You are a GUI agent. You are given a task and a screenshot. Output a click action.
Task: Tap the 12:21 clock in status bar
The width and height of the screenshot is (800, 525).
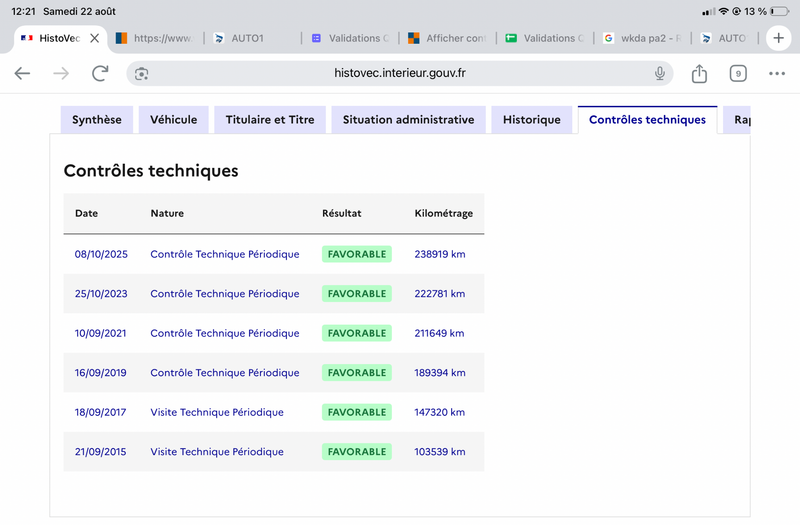coord(23,11)
